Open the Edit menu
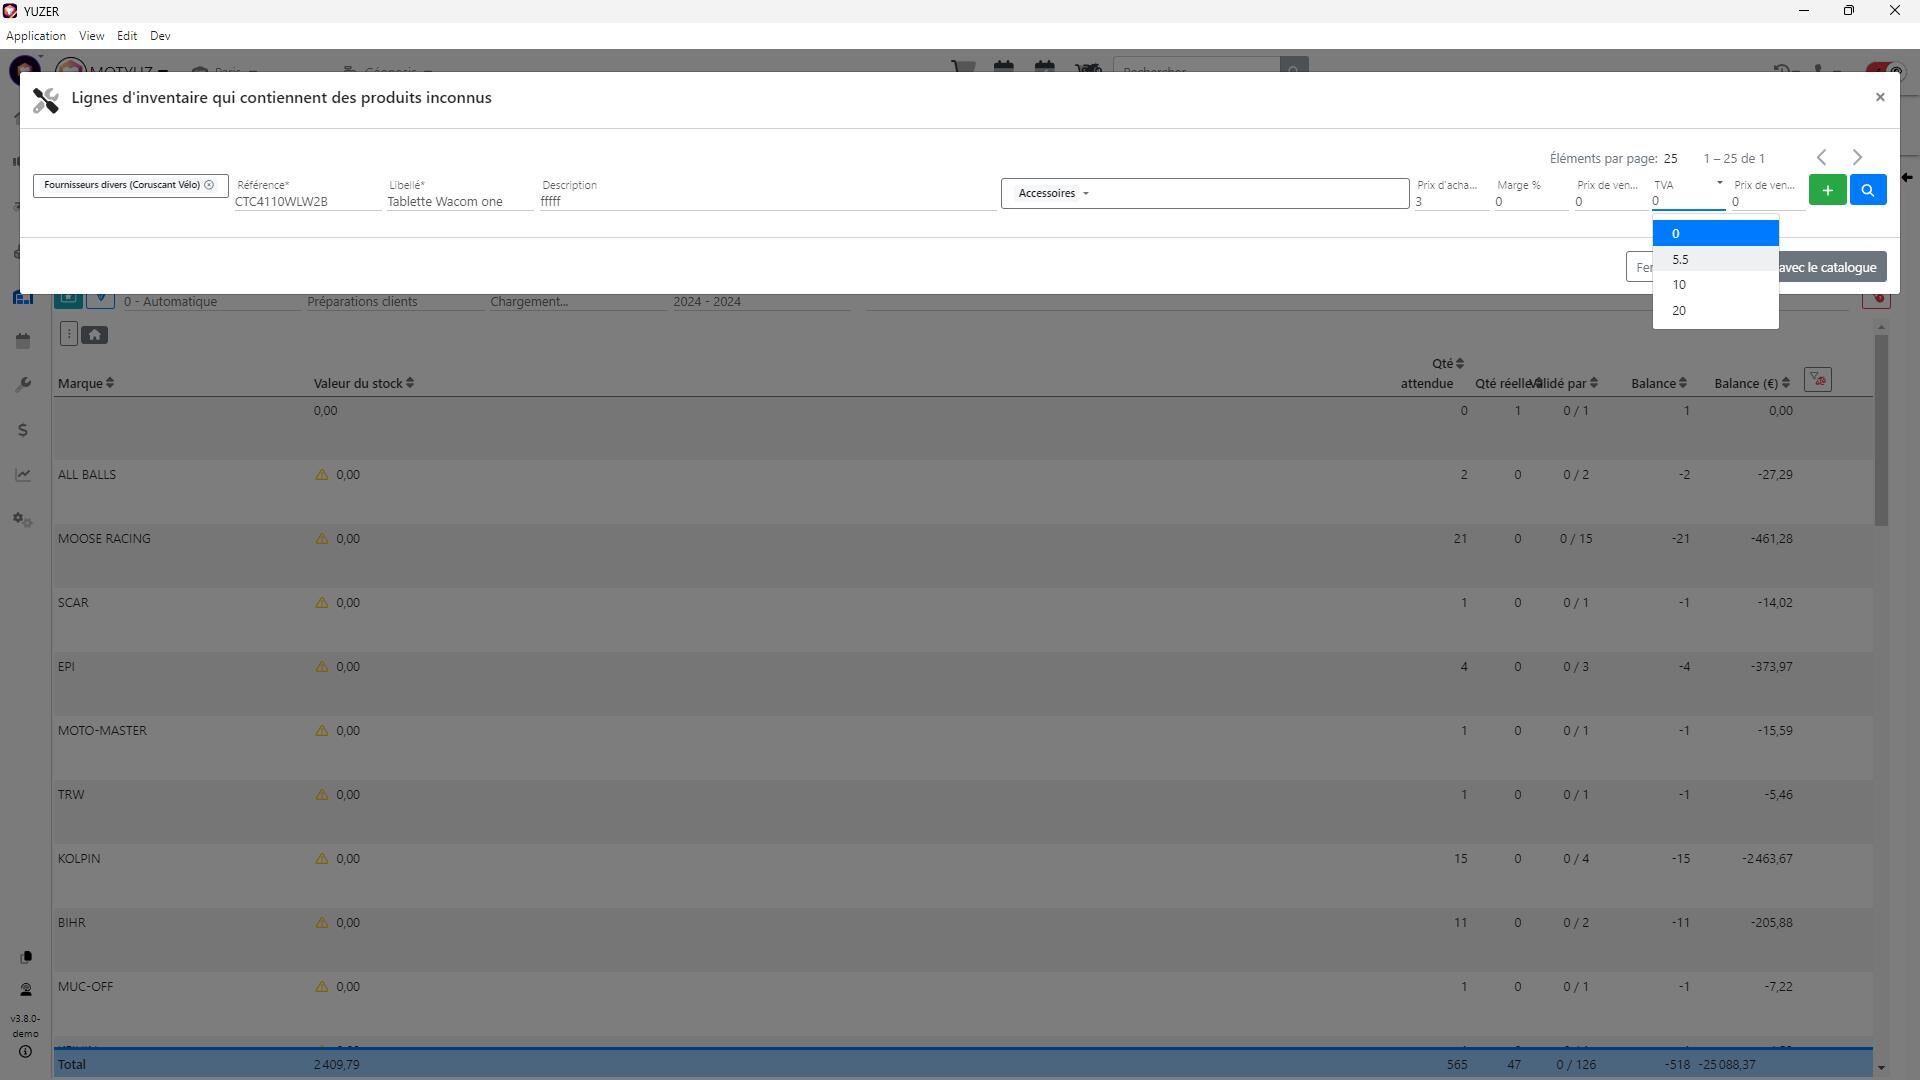Viewport: 1920px width, 1080px height. [x=127, y=36]
